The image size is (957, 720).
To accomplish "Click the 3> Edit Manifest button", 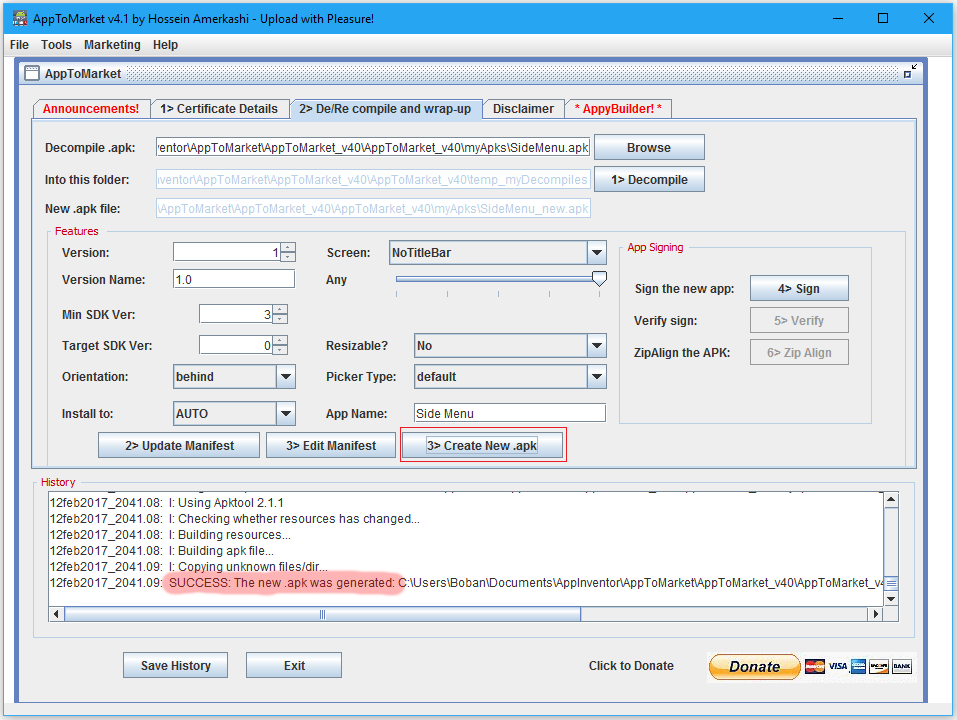I will 331,445.
